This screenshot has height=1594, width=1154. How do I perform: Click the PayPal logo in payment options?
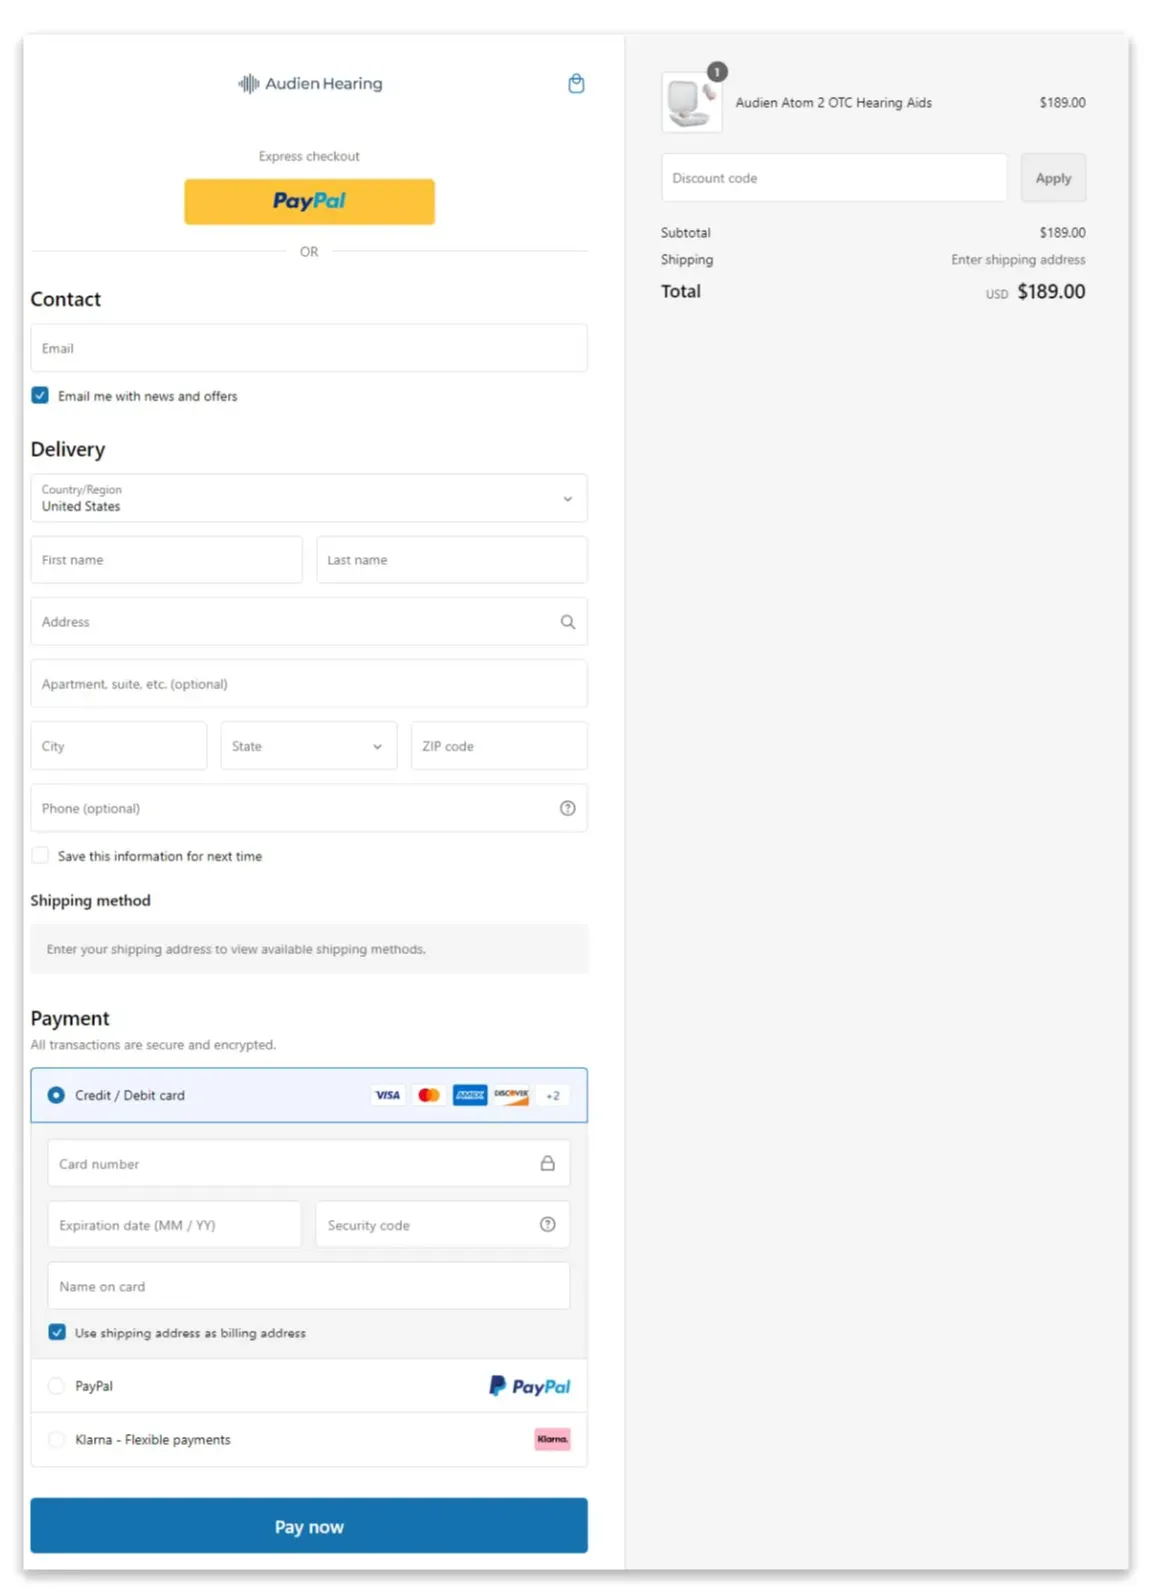(x=529, y=1386)
